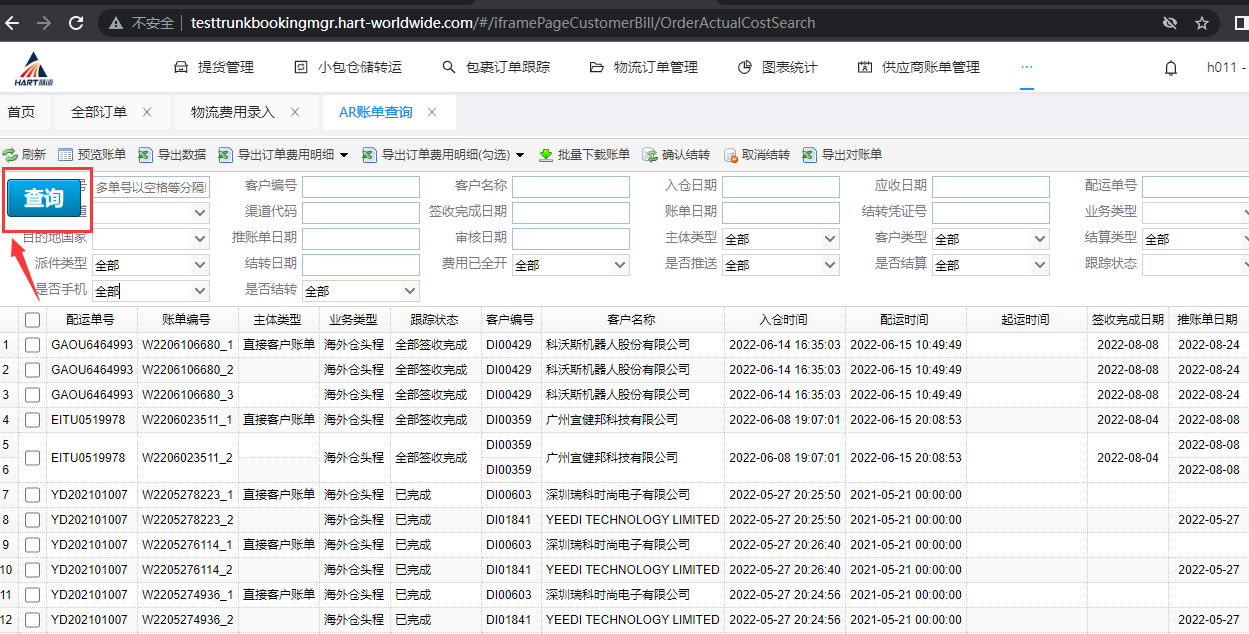Open the notification bell
The width and height of the screenshot is (1249, 634).
tap(1171, 68)
